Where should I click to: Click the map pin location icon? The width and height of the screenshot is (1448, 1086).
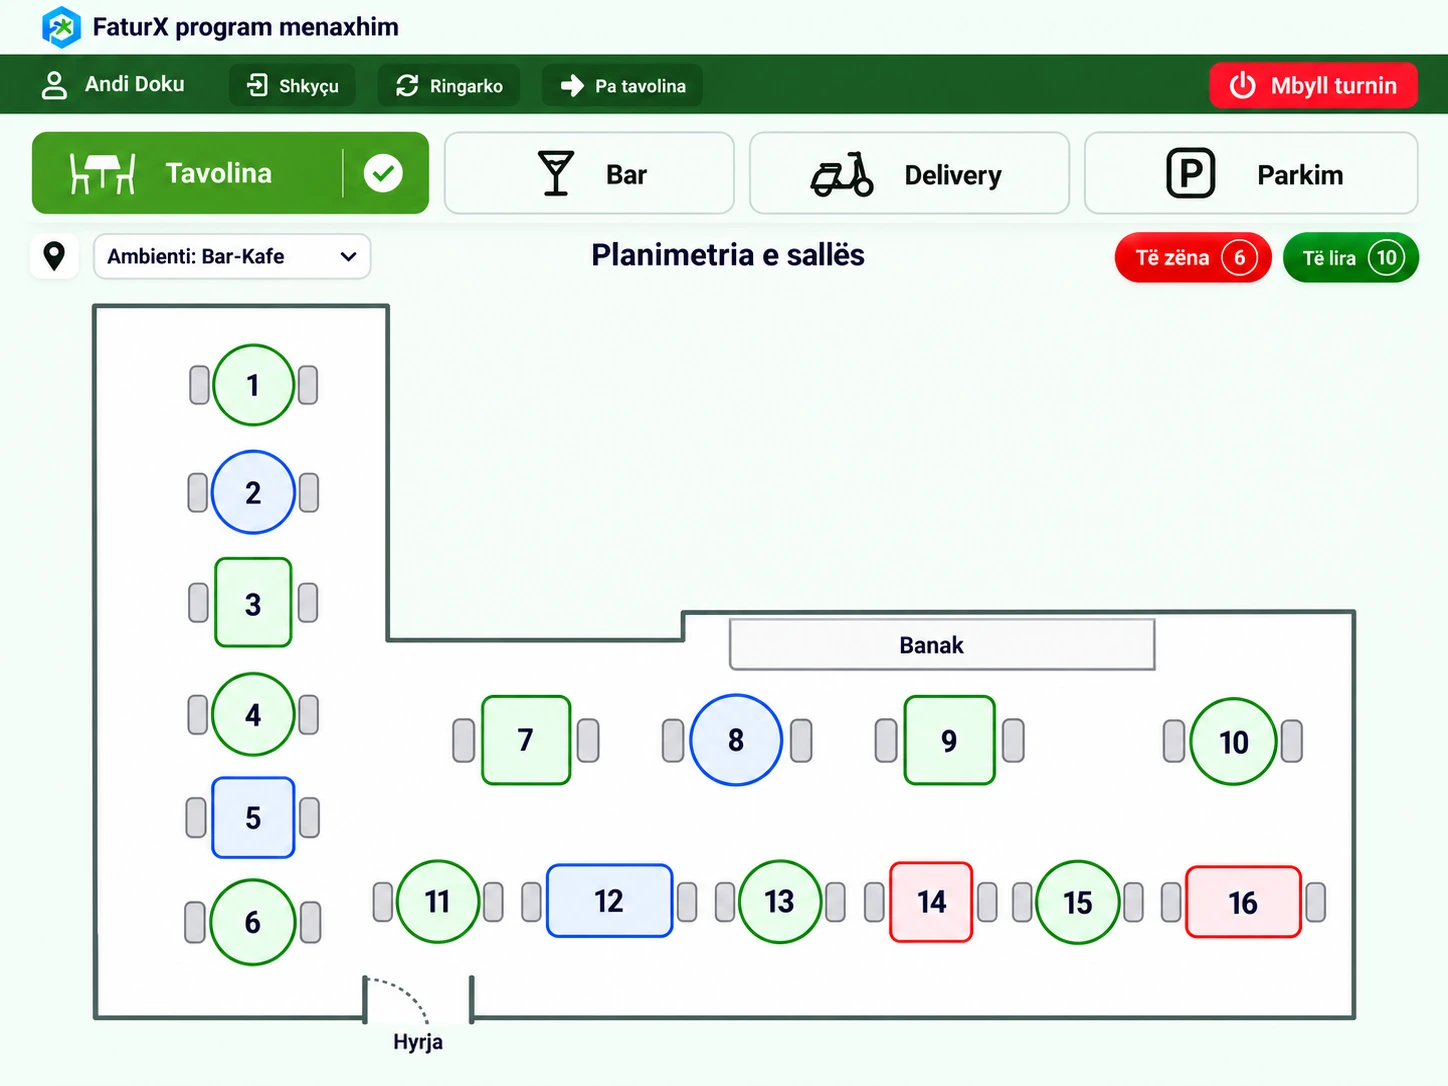(x=55, y=257)
